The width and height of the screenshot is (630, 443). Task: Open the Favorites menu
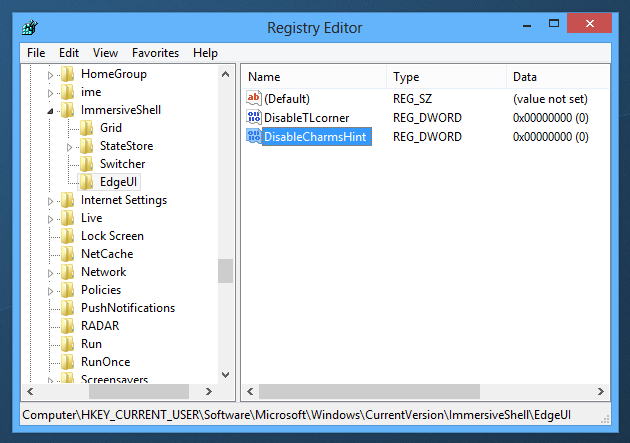155,53
